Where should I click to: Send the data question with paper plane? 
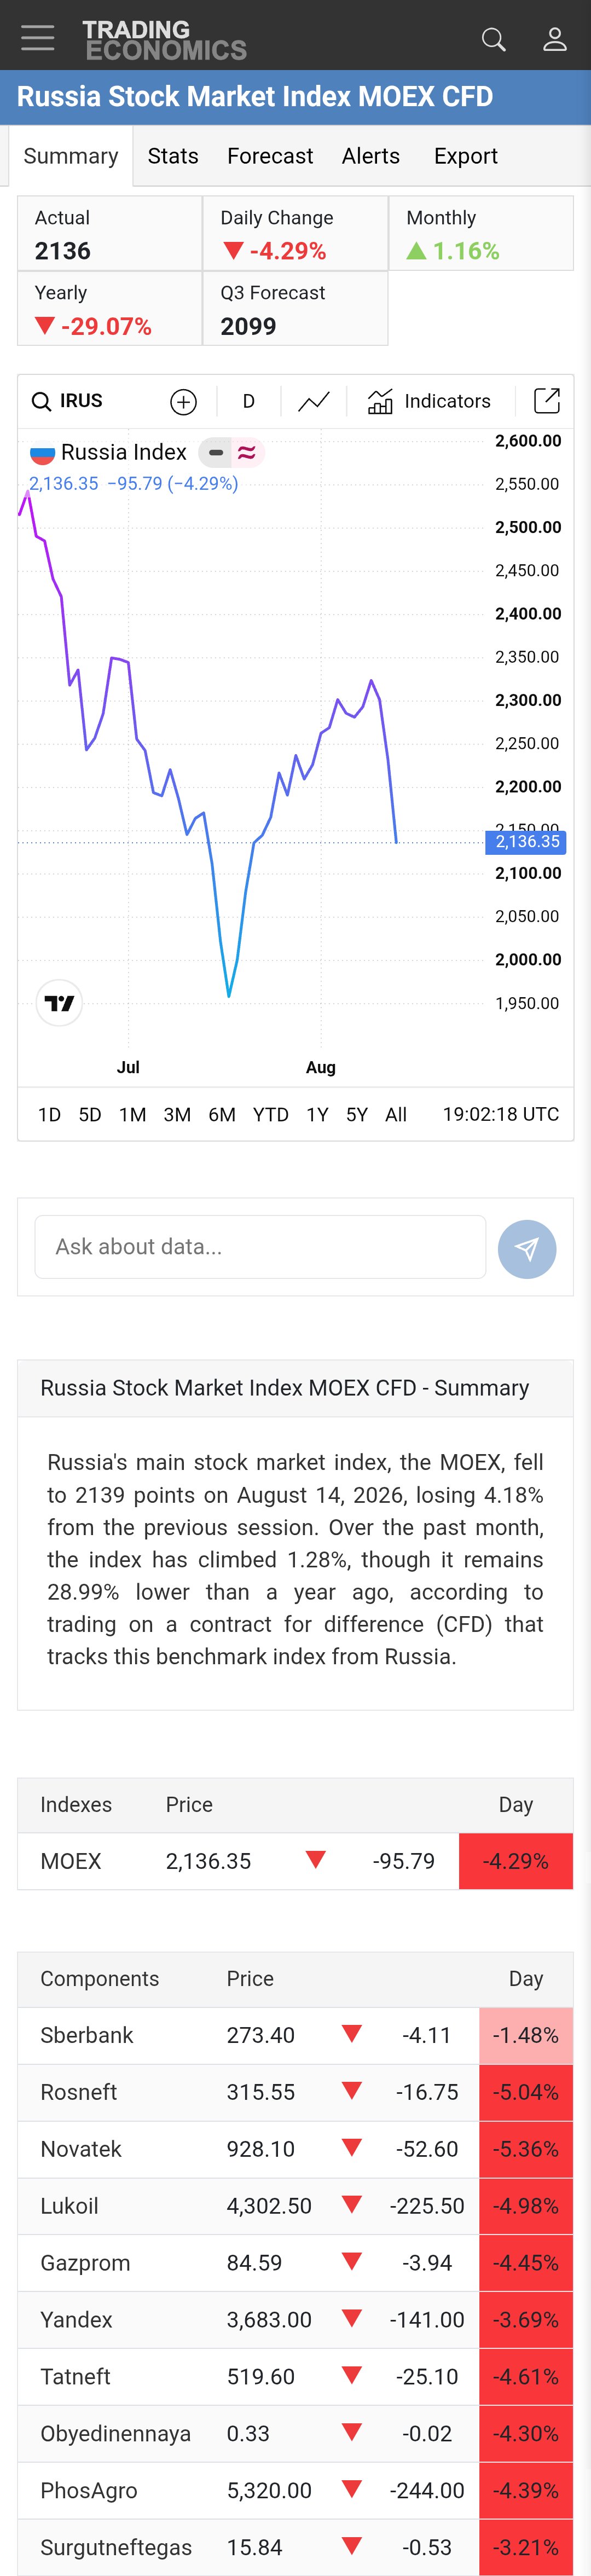click(x=527, y=1249)
